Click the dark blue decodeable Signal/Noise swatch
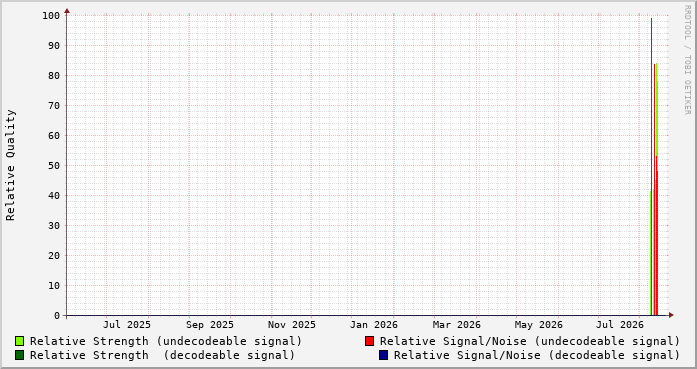 tap(383, 355)
